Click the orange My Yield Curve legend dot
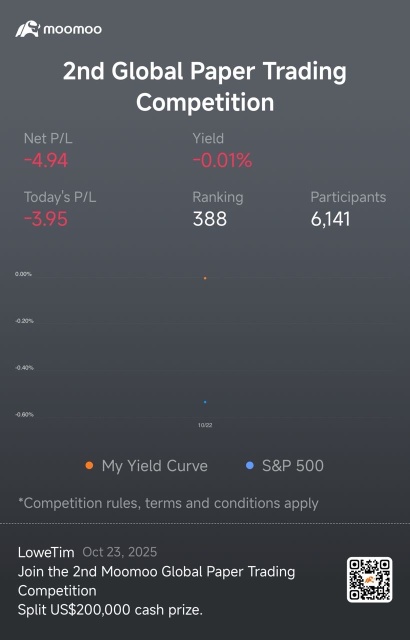Viewport: 410px width, 640px height. pos(89,466)
